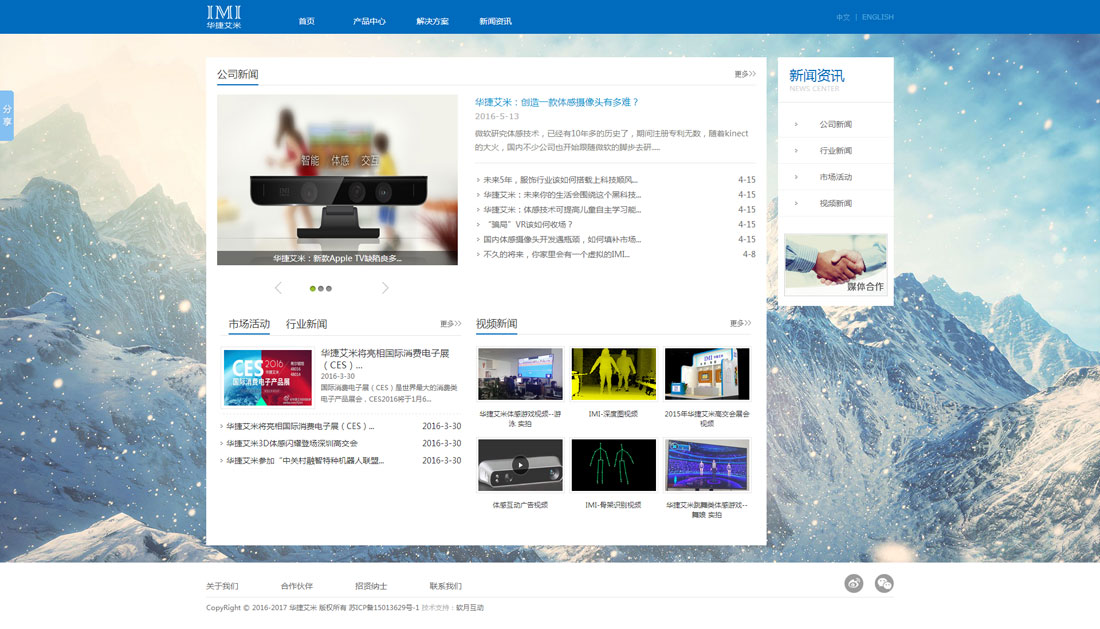Open video thumbnail 2015年华捷艾米高交会展会视频
Viewport: 1100px width, 629px height.
click(x=707, y=374)
